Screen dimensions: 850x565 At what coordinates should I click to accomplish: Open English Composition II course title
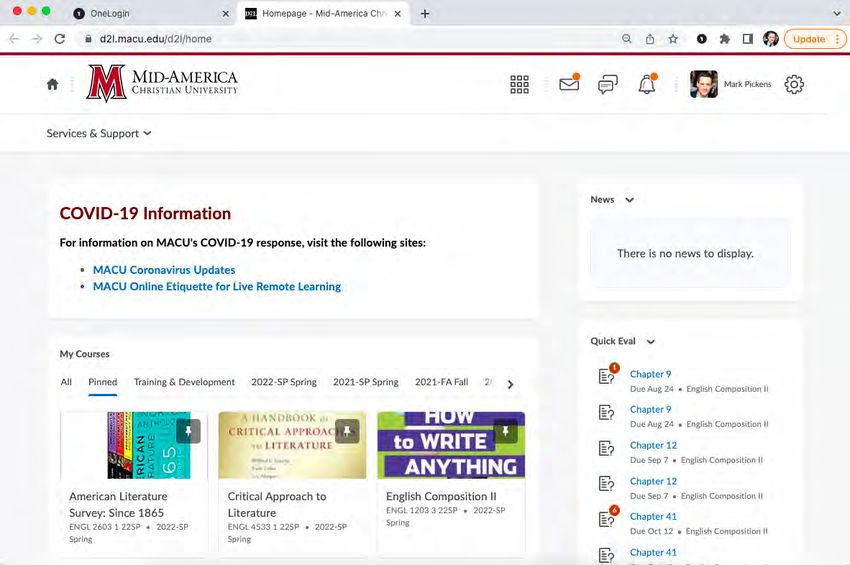pos(441,497)
